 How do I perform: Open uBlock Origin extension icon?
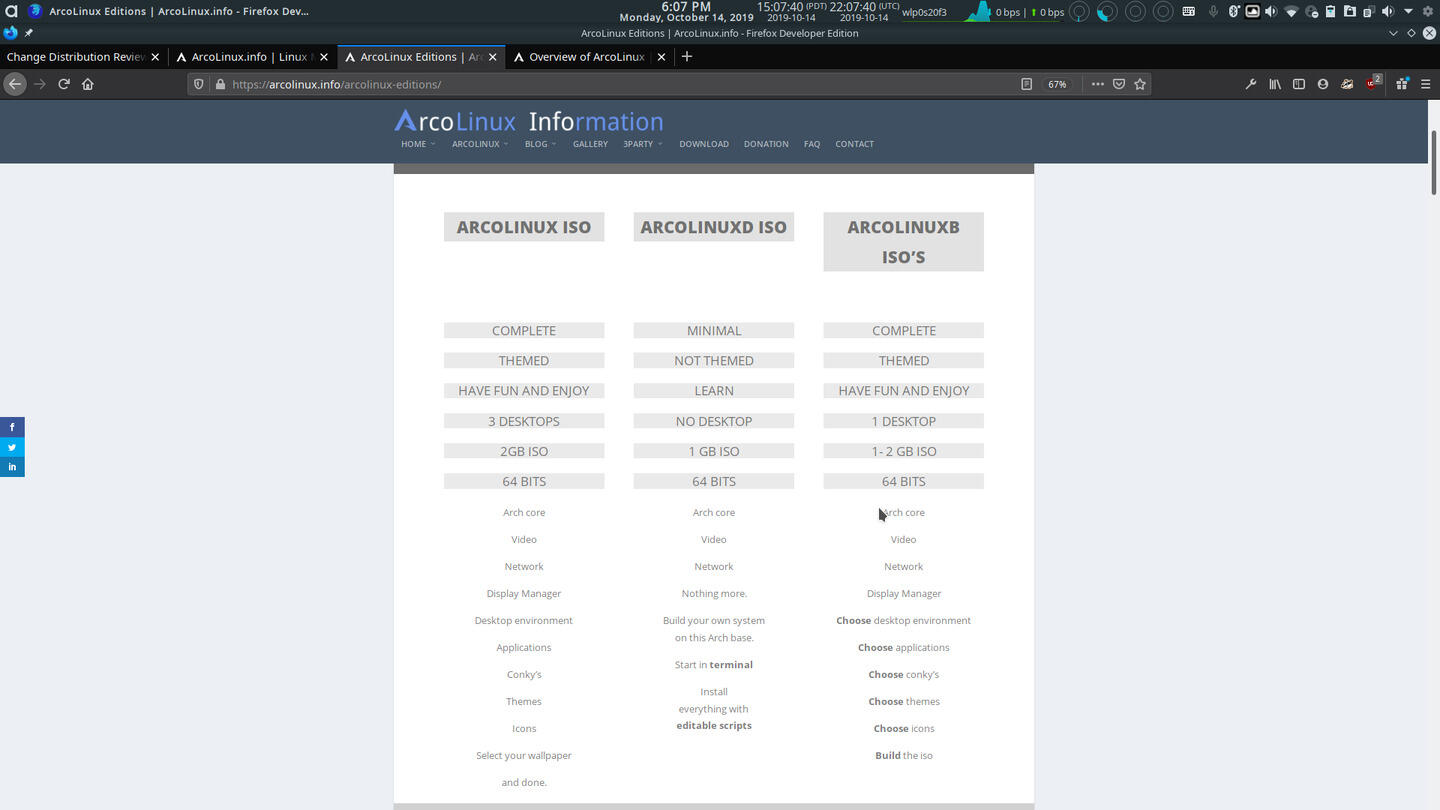click(1373, 83)
